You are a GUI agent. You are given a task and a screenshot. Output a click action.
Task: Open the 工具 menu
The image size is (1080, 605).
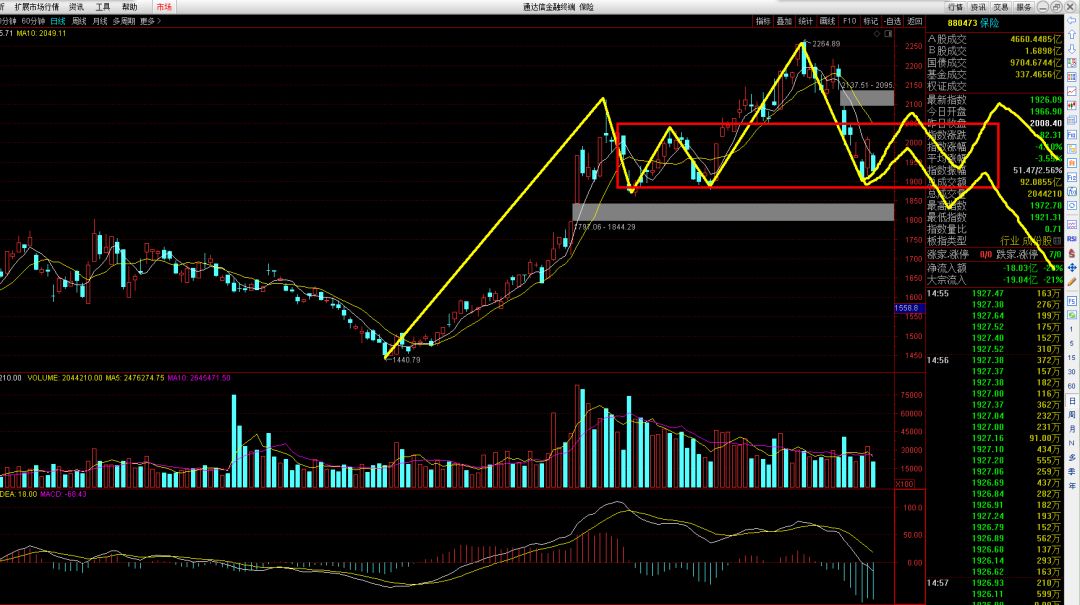tap(103, 7)
